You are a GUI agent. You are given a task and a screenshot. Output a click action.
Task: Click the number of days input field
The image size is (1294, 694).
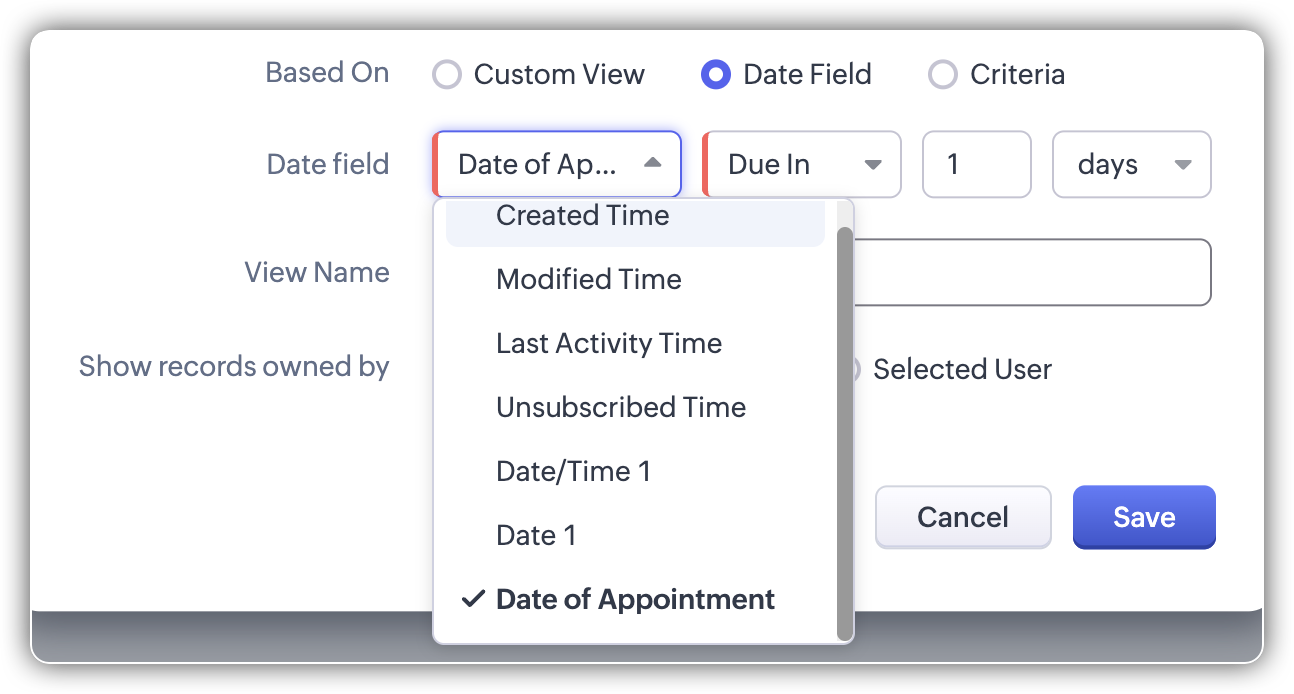[975, 164]
